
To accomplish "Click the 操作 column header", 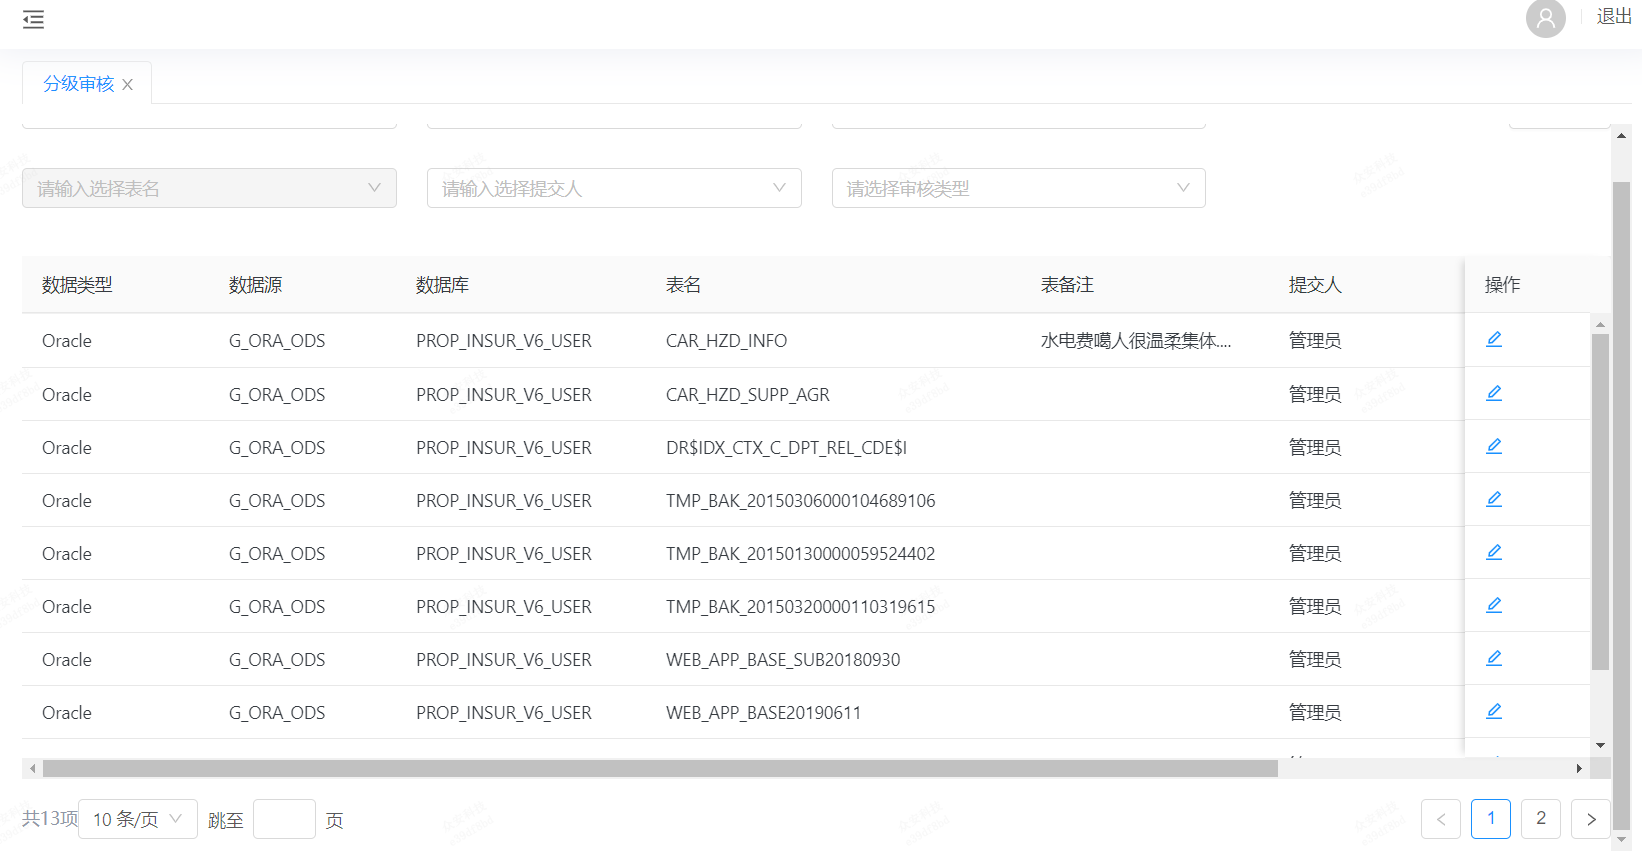I will tap(1502, 285).
